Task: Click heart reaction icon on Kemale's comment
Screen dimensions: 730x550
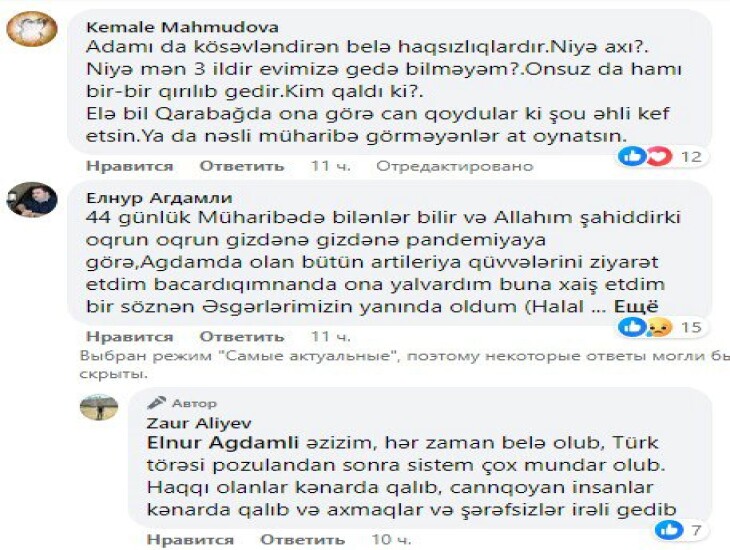Action: [x=659, y=156]
